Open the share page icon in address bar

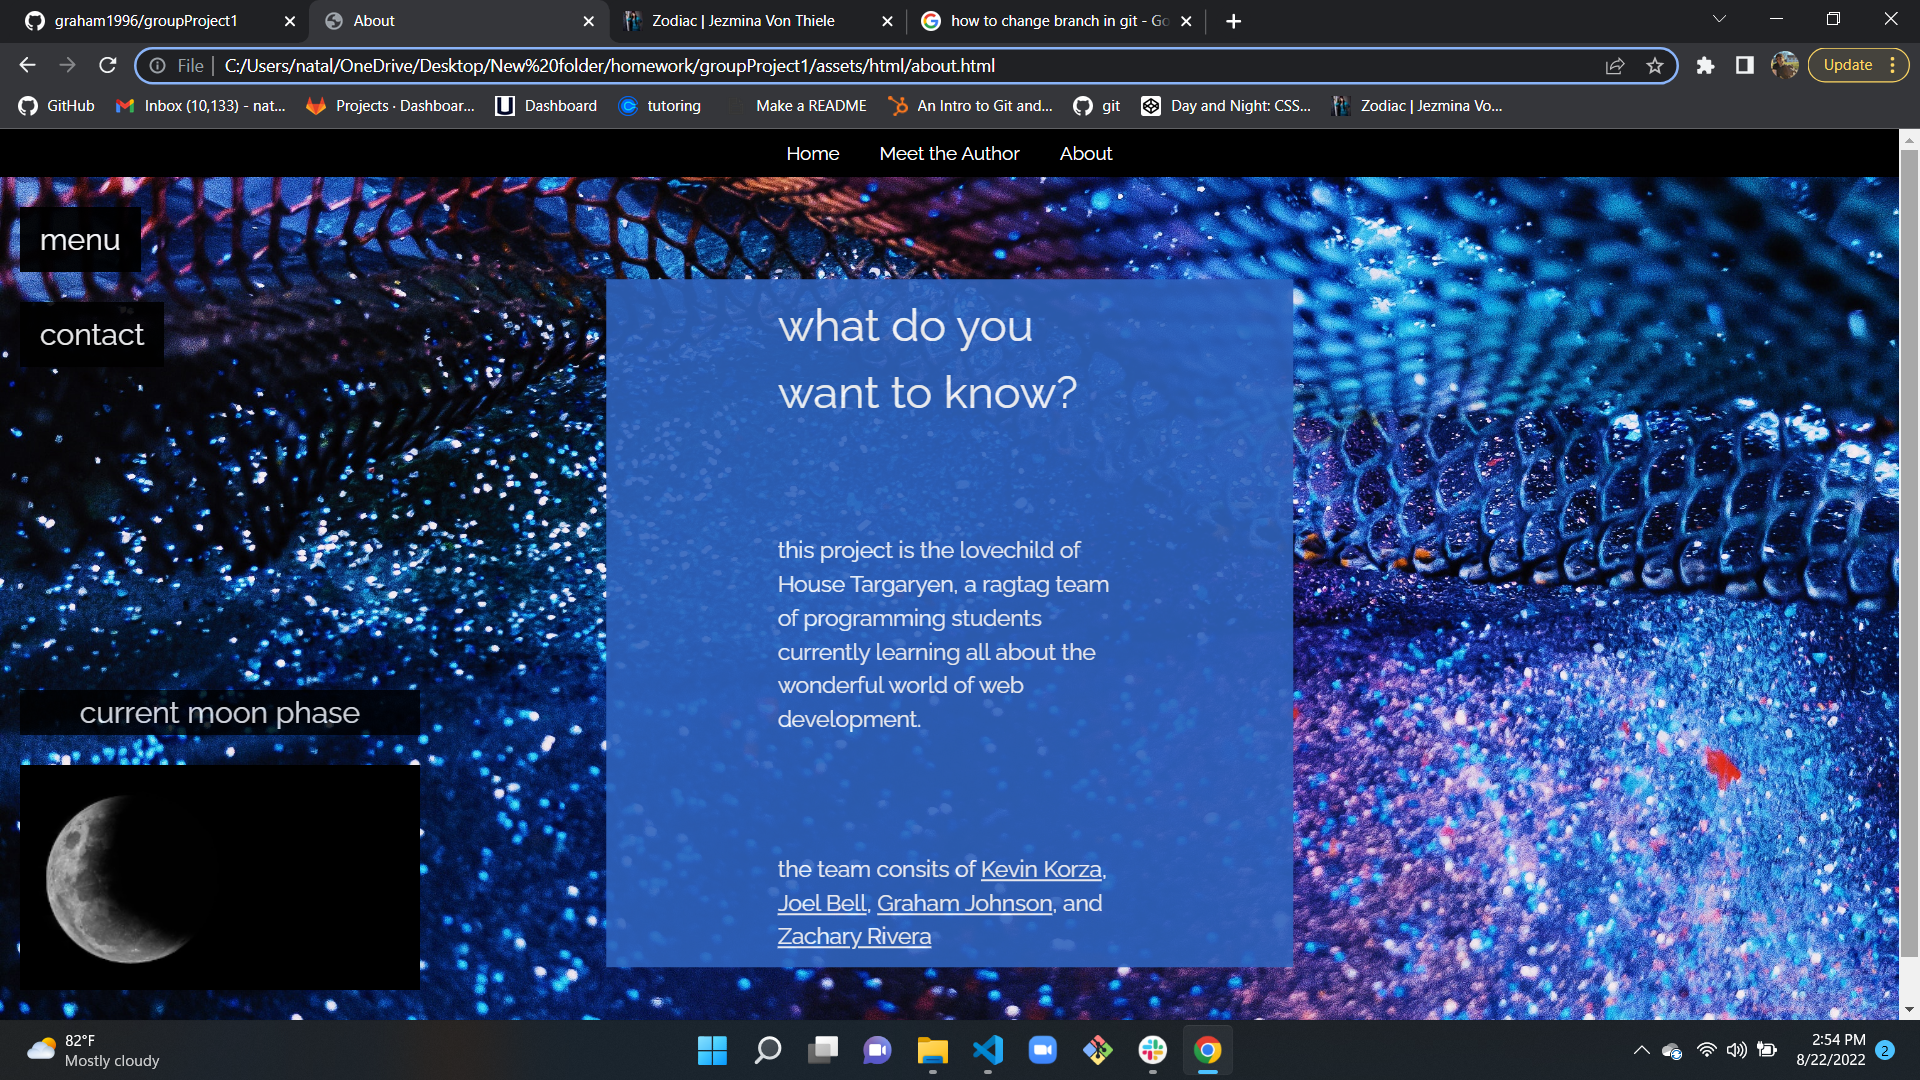[1615, 66]
